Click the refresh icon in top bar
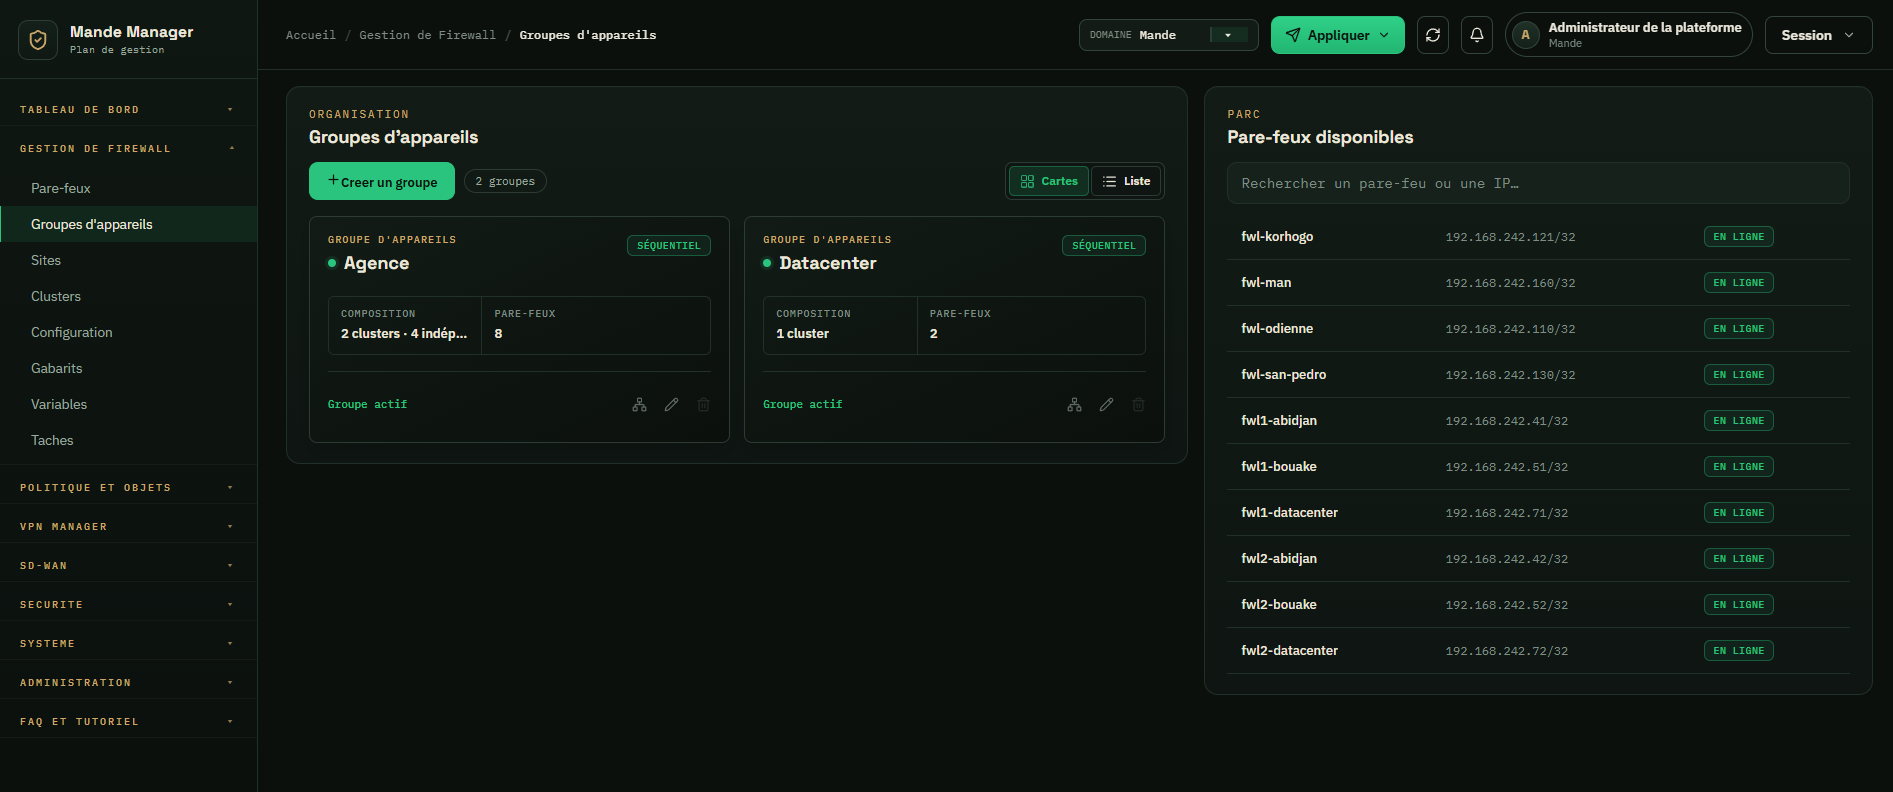Screen dimensions: 1893x792 (x=1433, y=35)
